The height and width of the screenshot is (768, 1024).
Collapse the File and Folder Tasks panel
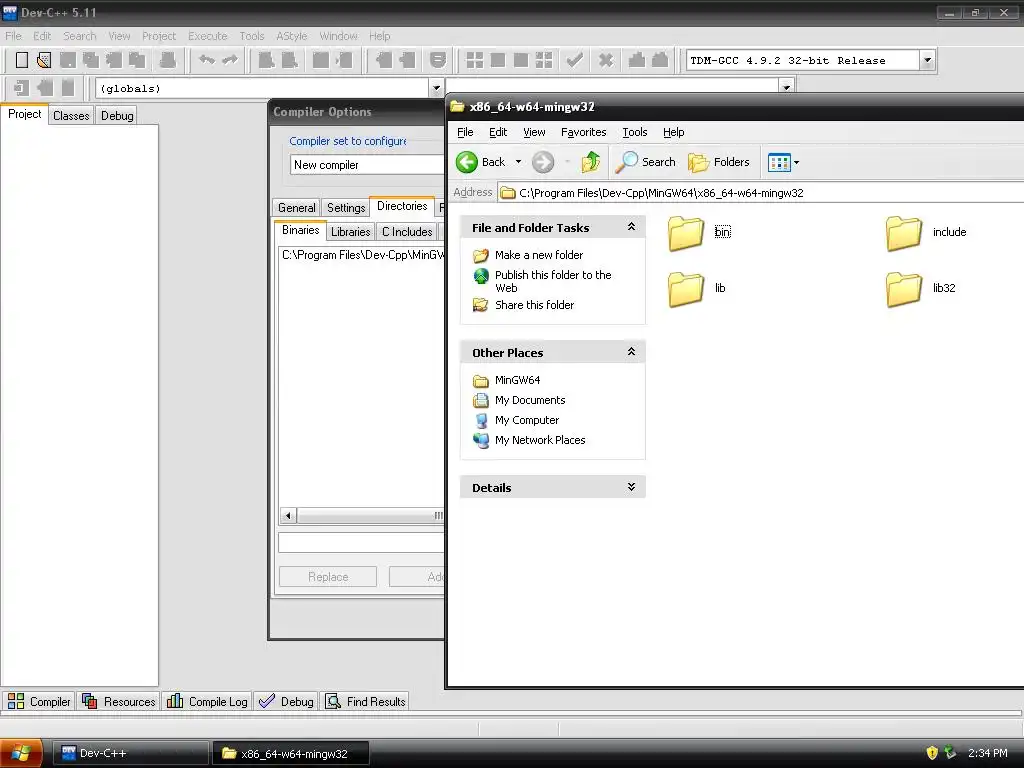(x=631, y=227)
